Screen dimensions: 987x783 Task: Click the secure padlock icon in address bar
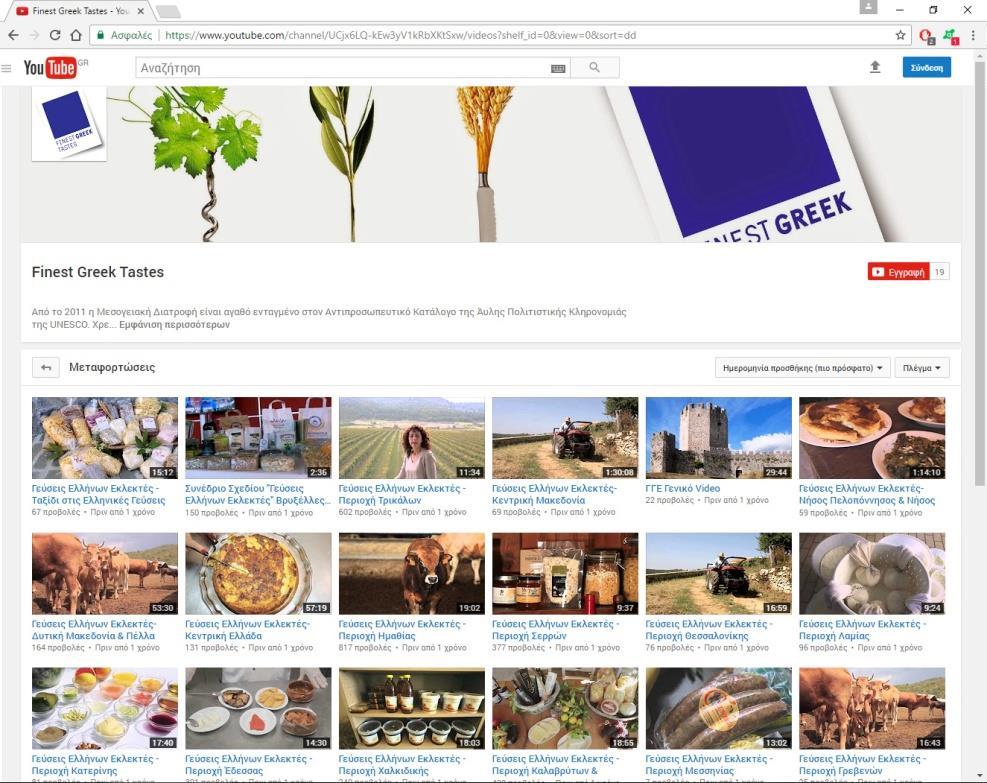100,35
